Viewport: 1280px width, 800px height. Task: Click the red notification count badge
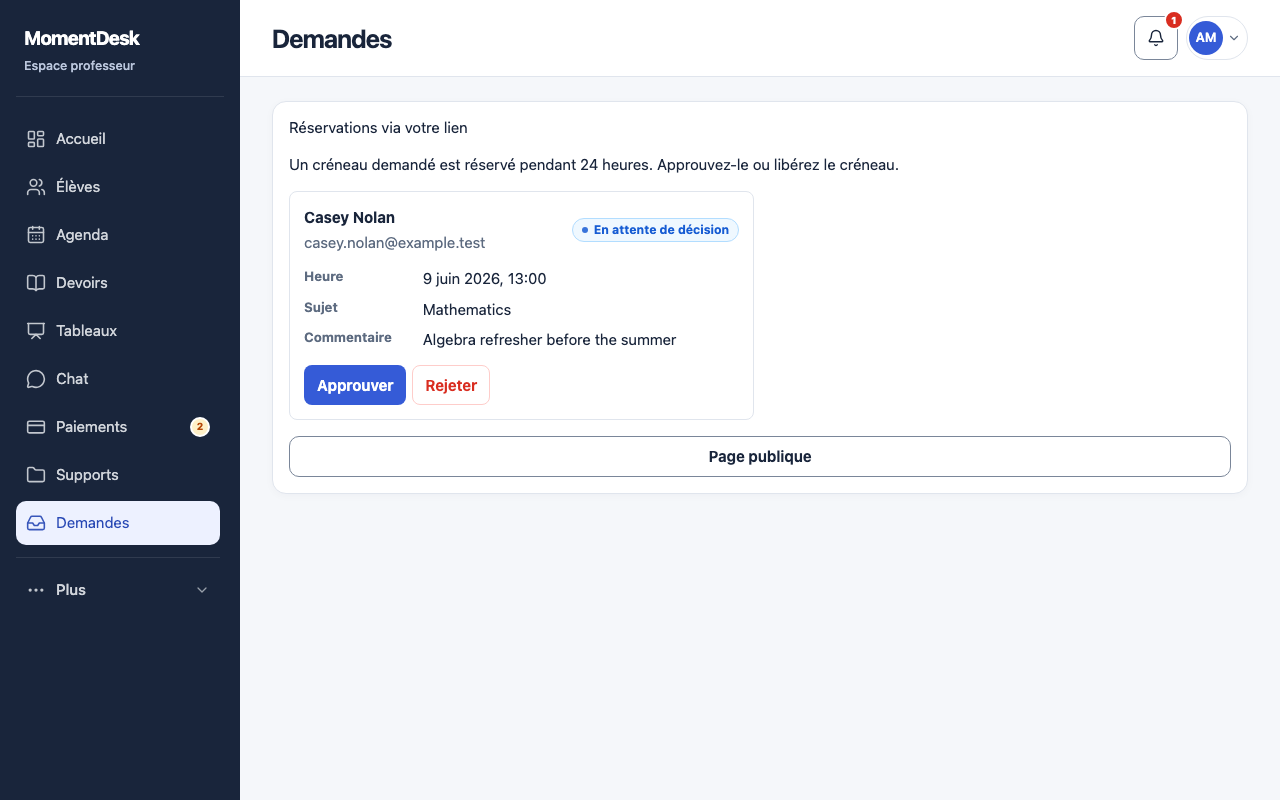[1174, 20]
